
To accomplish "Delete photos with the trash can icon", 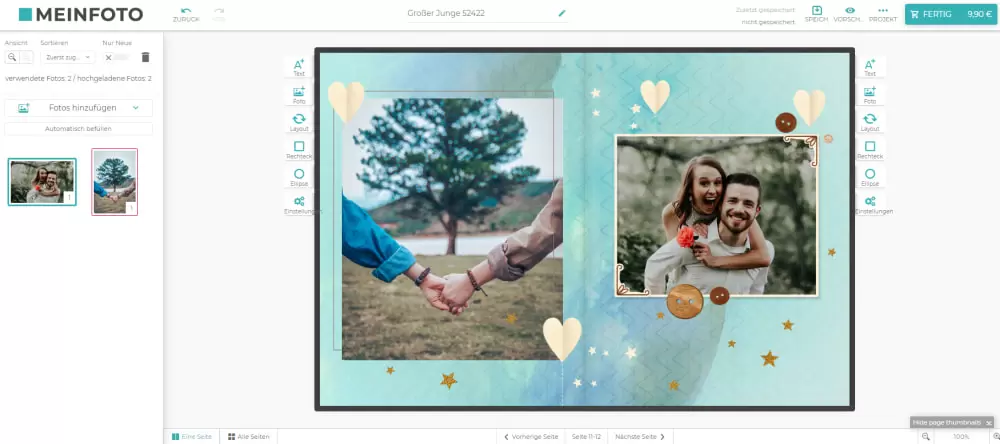I will pyautogui.click(x=145, y=58).
